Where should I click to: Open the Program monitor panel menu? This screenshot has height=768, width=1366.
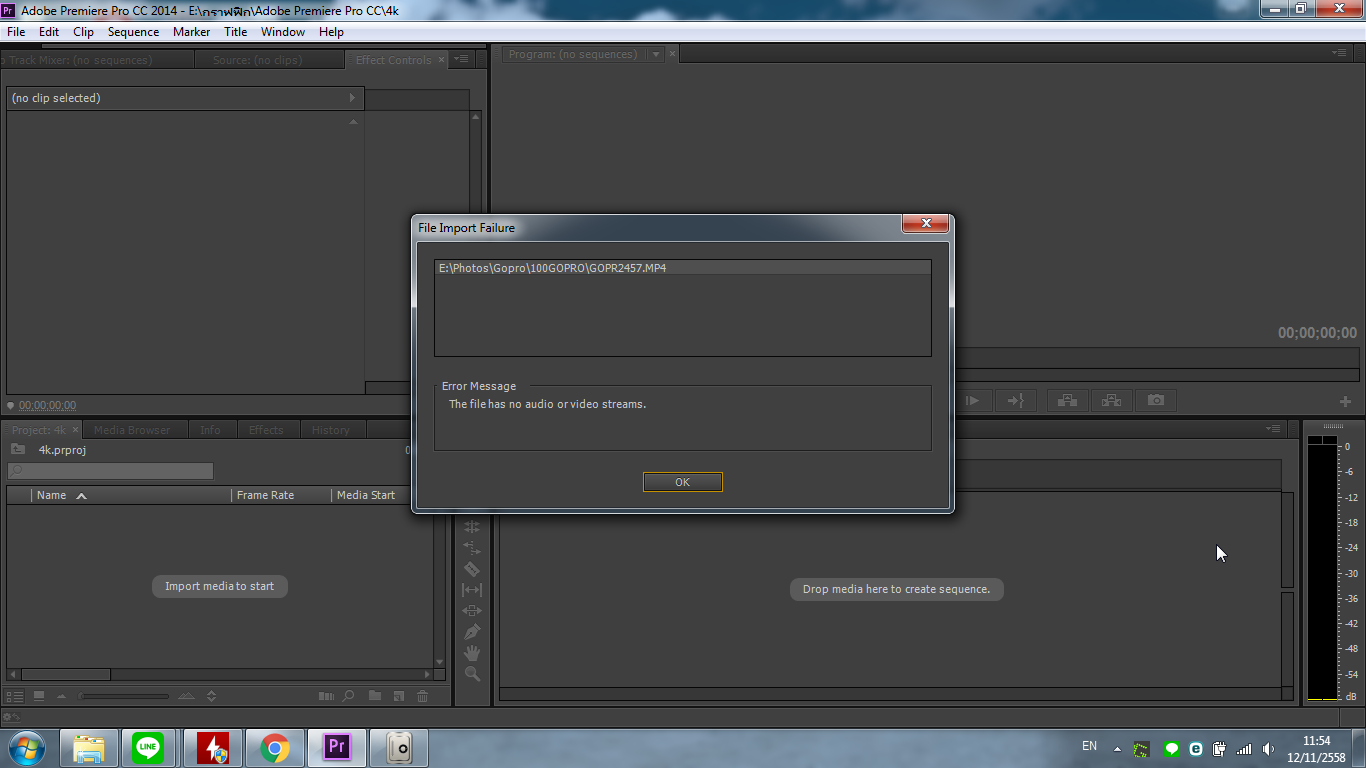coord(1338,53)
